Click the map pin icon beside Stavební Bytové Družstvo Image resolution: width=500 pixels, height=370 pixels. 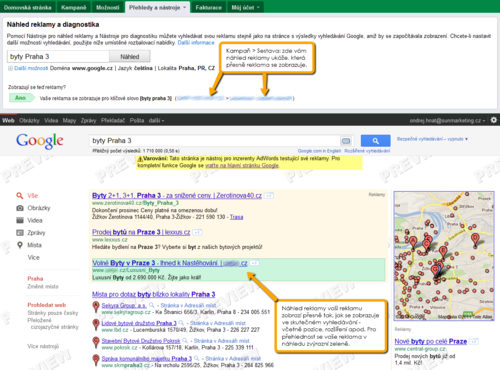point(96,342)
